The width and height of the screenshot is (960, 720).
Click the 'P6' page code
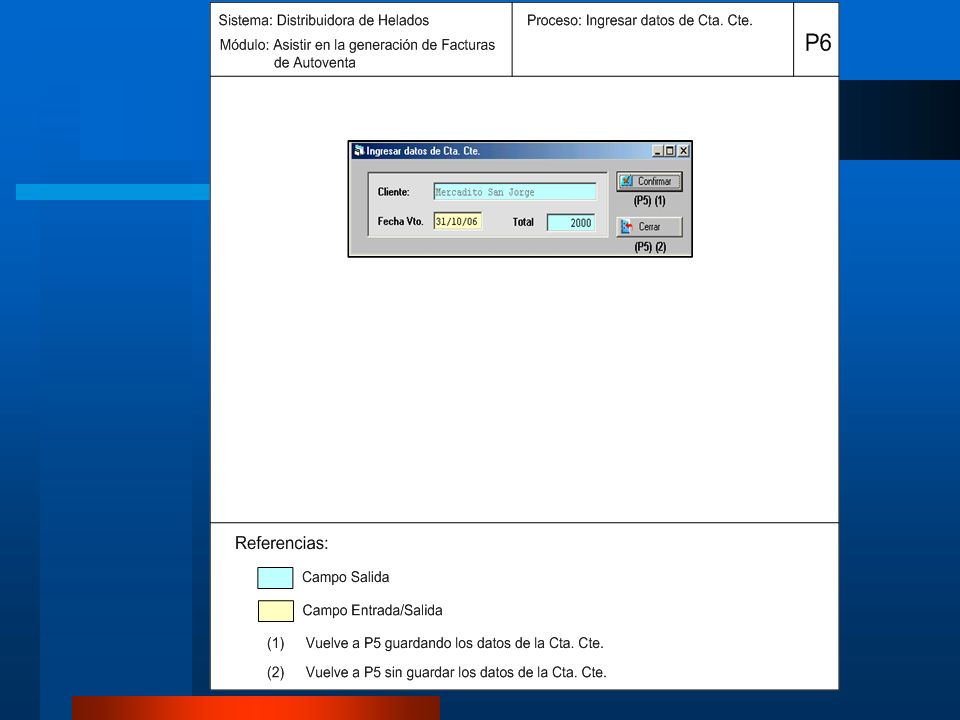click(817, 43)
